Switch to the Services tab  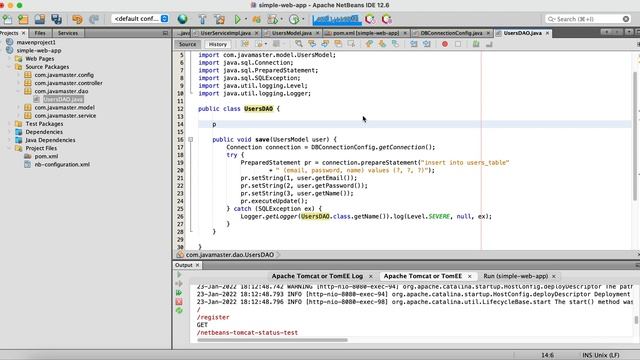[68, 33]
